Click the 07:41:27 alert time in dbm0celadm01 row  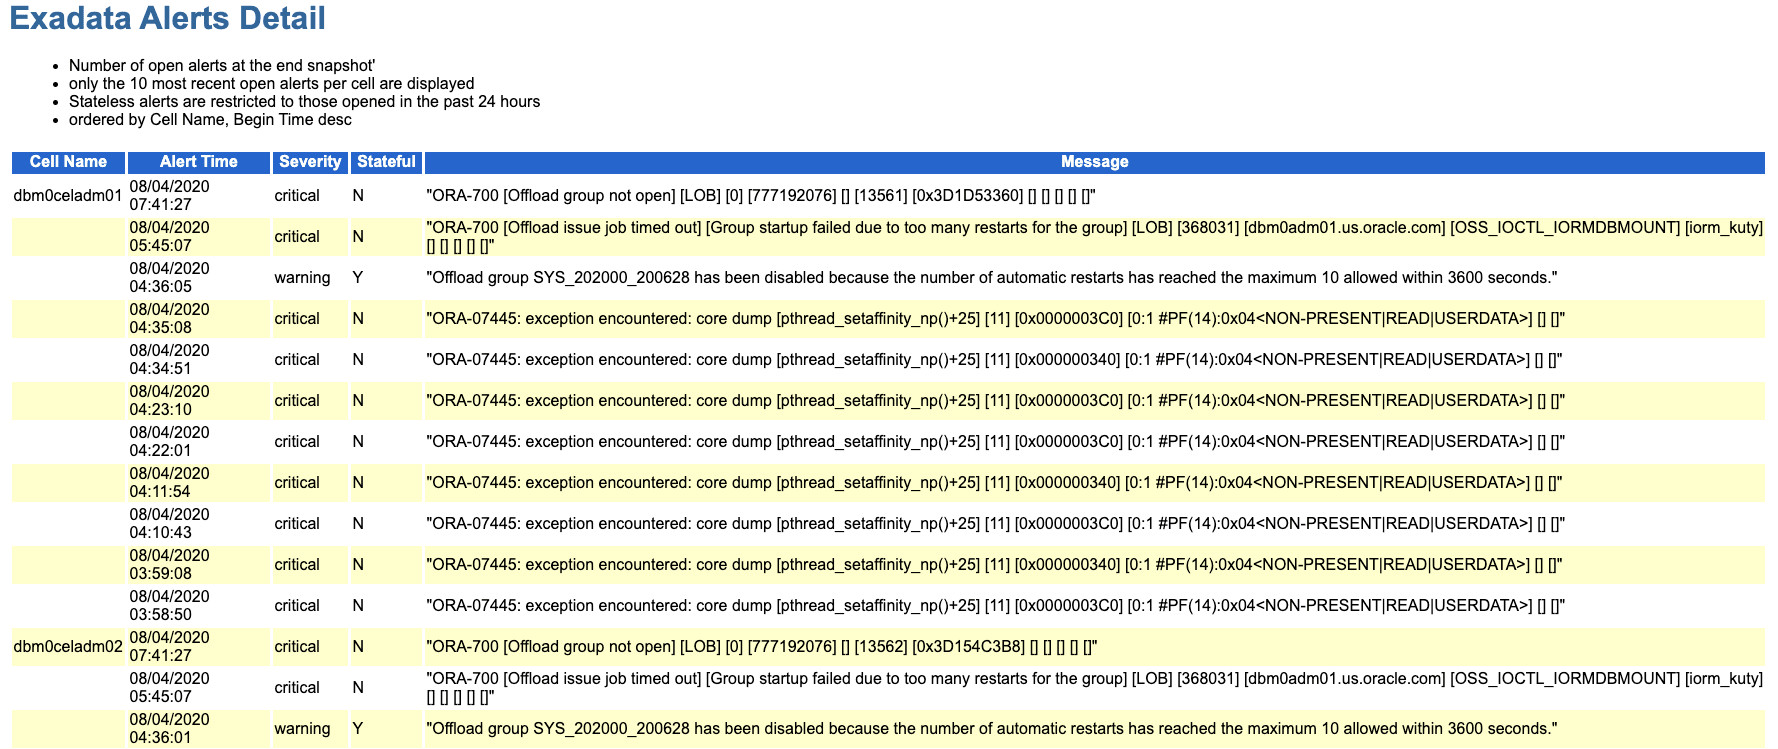coord(170,196)
